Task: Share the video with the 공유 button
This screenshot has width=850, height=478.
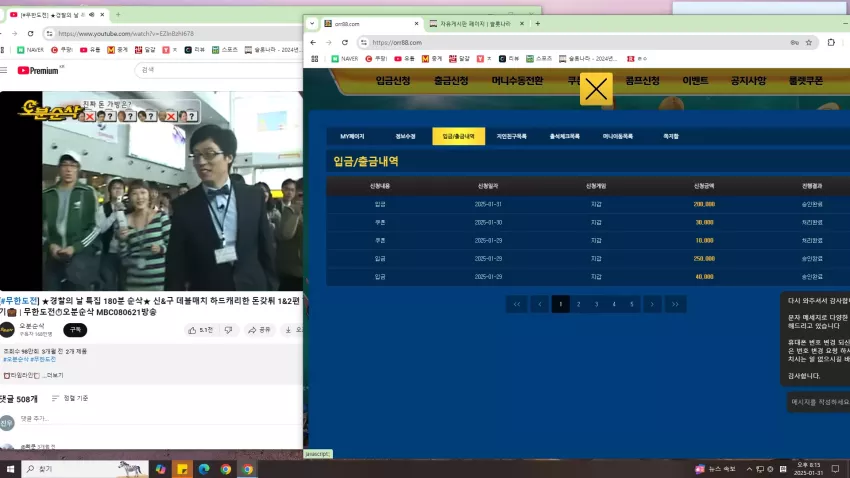Action: coord(260,330)
